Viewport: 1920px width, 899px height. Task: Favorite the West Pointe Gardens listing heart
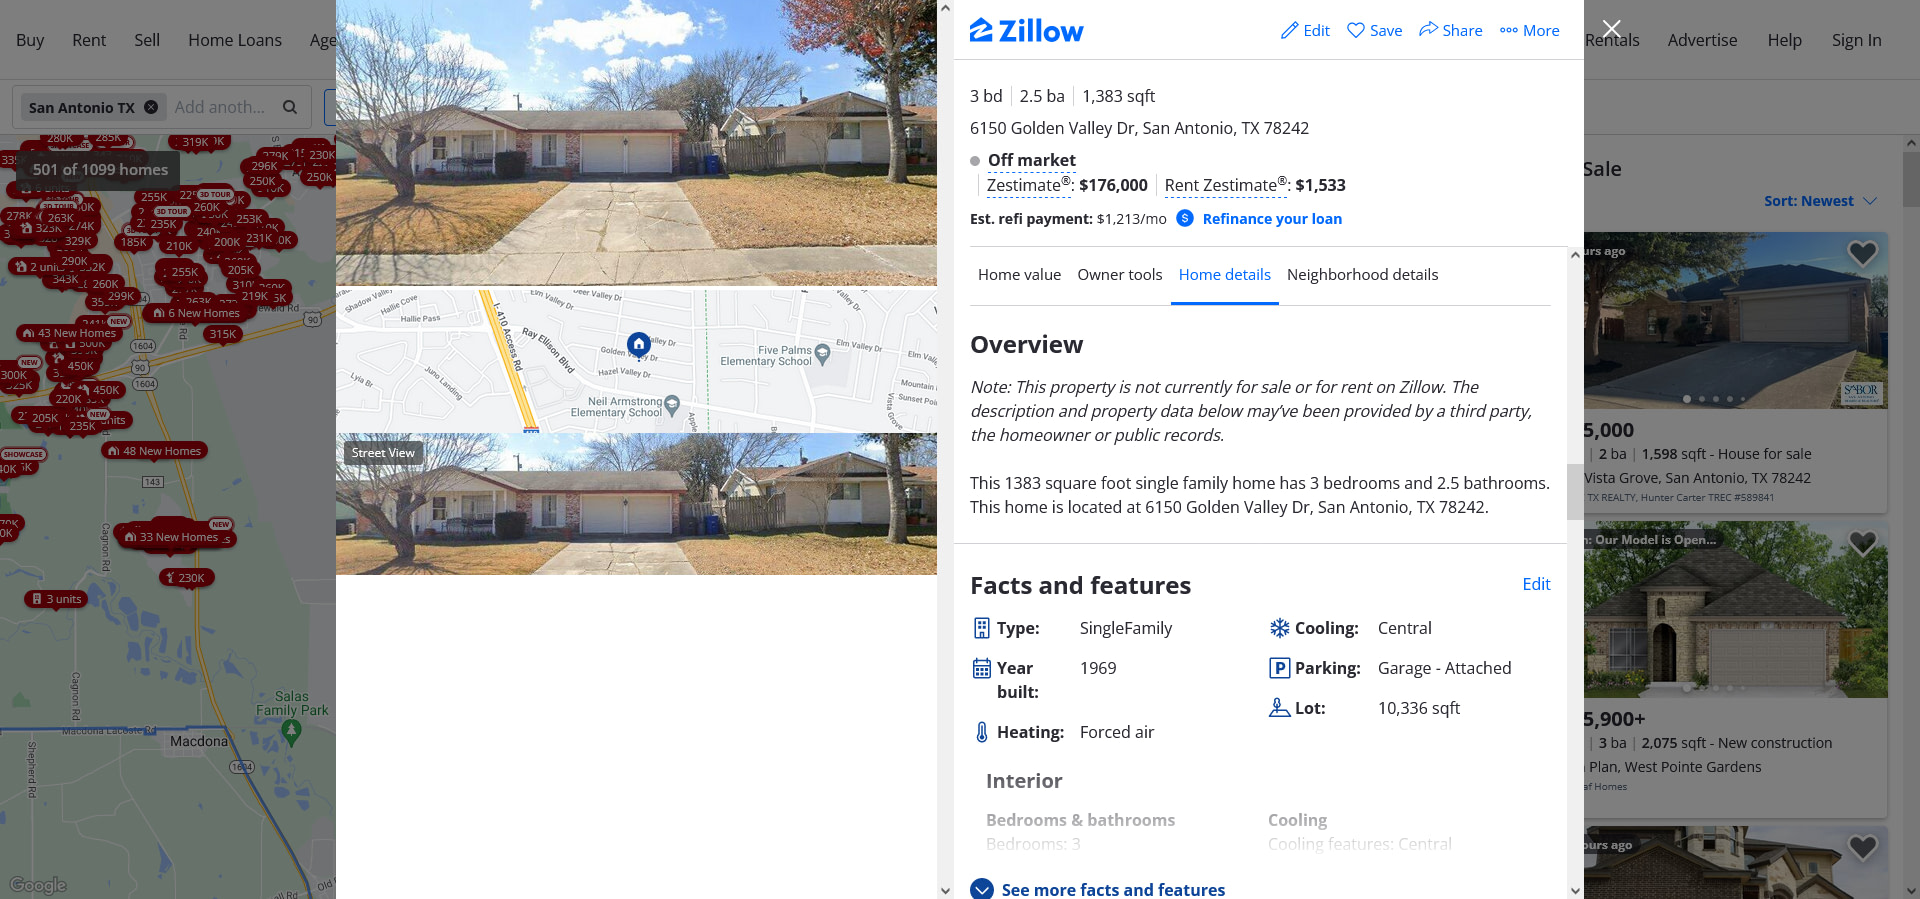1862,544
